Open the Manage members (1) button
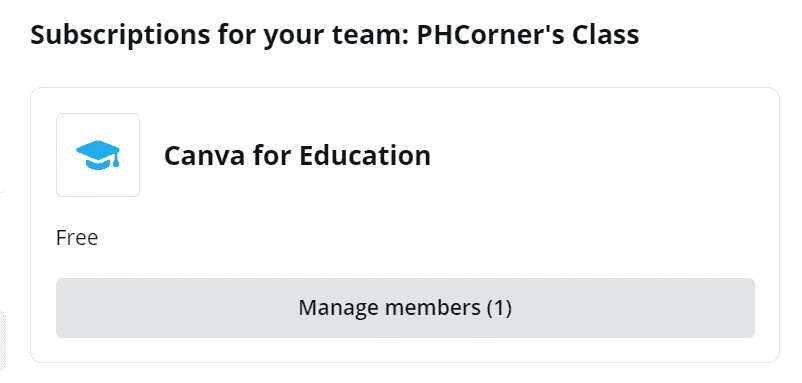The image size is (802, 383). tap(405, 308)
